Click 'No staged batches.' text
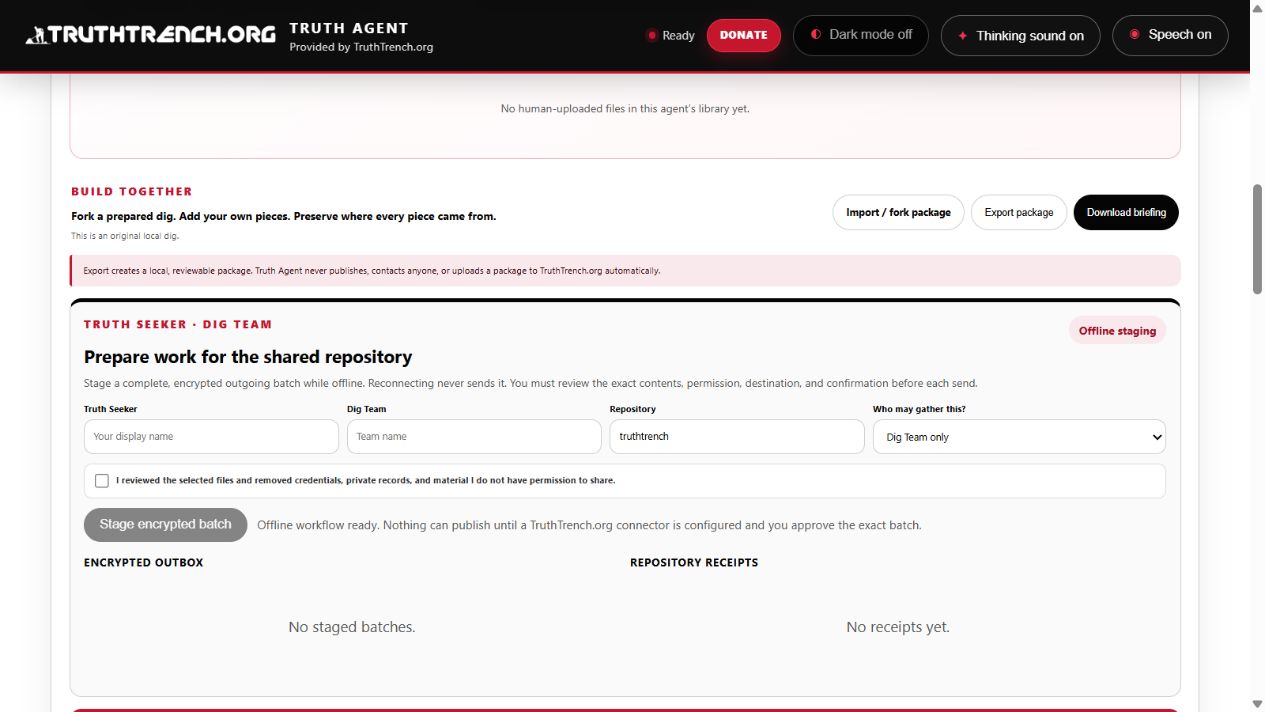 [352, 627]
